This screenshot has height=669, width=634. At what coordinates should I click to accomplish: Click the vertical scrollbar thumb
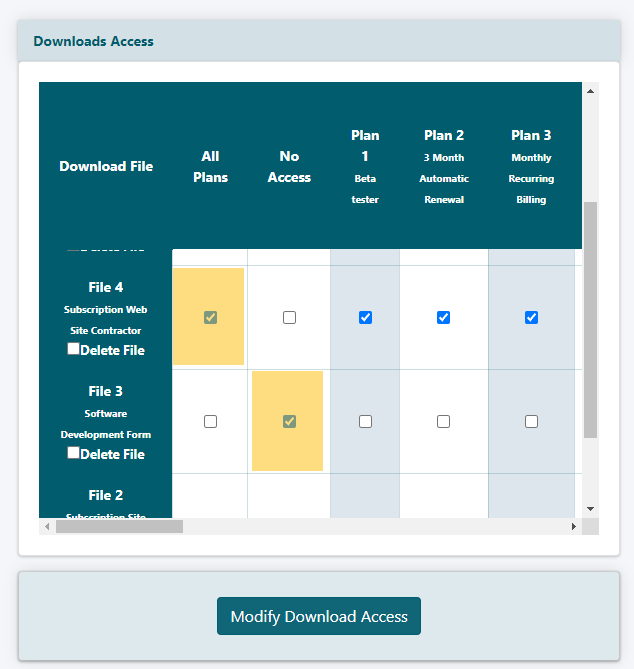590,320
